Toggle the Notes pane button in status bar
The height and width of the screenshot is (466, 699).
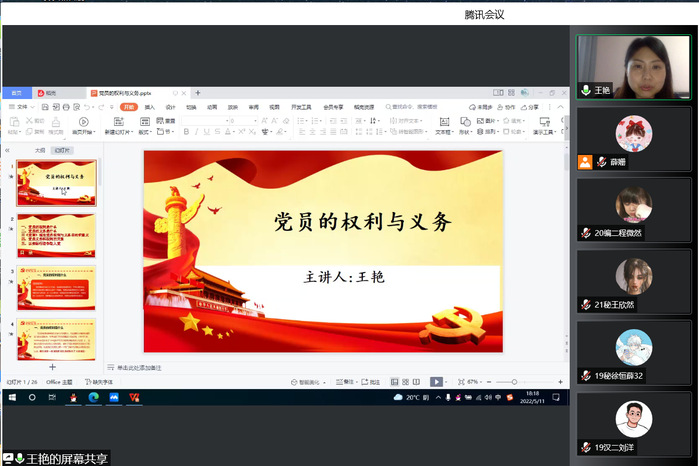tap(345, 382)
